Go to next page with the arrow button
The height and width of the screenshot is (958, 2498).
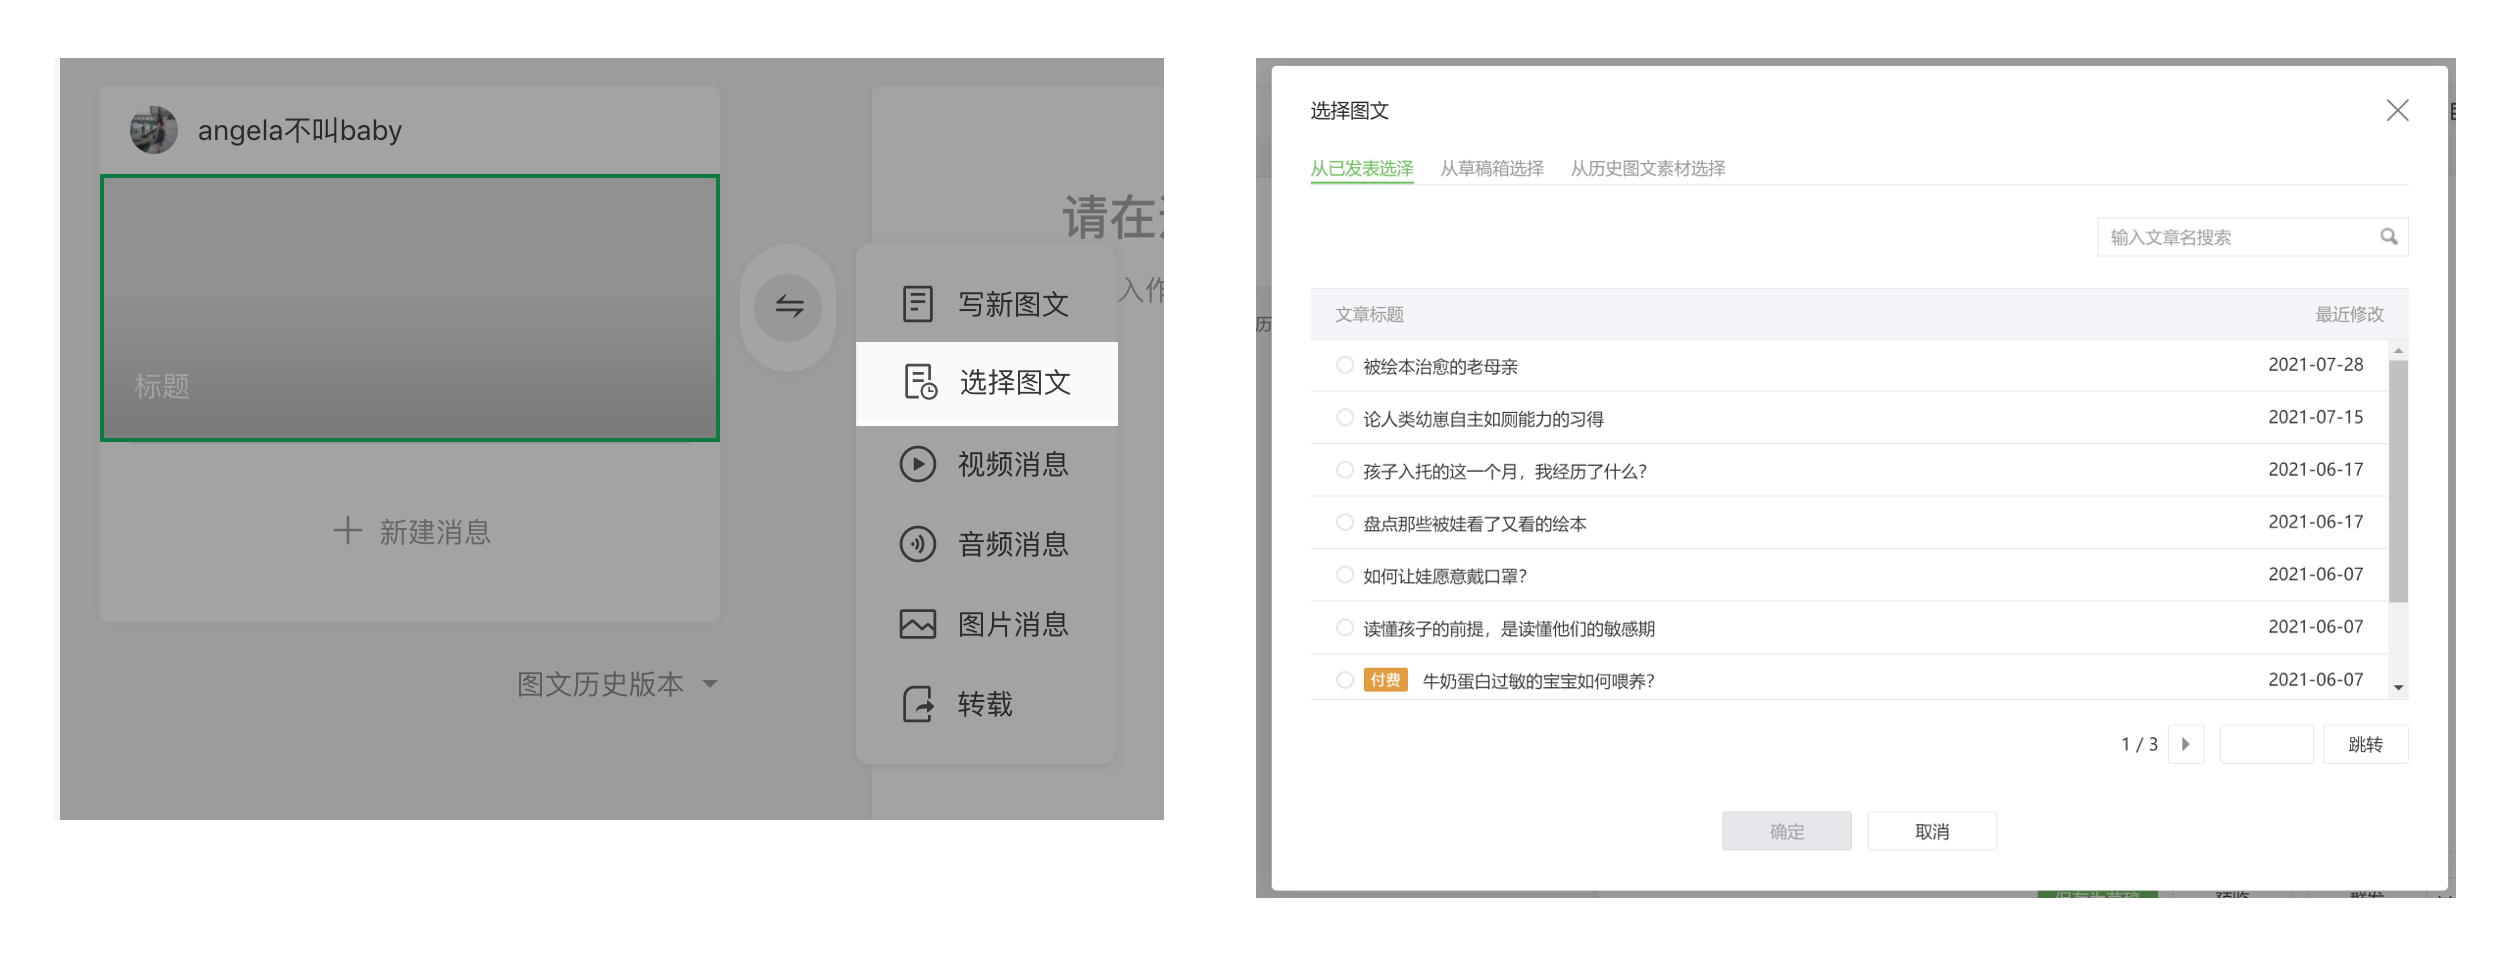coord(2186,744)
